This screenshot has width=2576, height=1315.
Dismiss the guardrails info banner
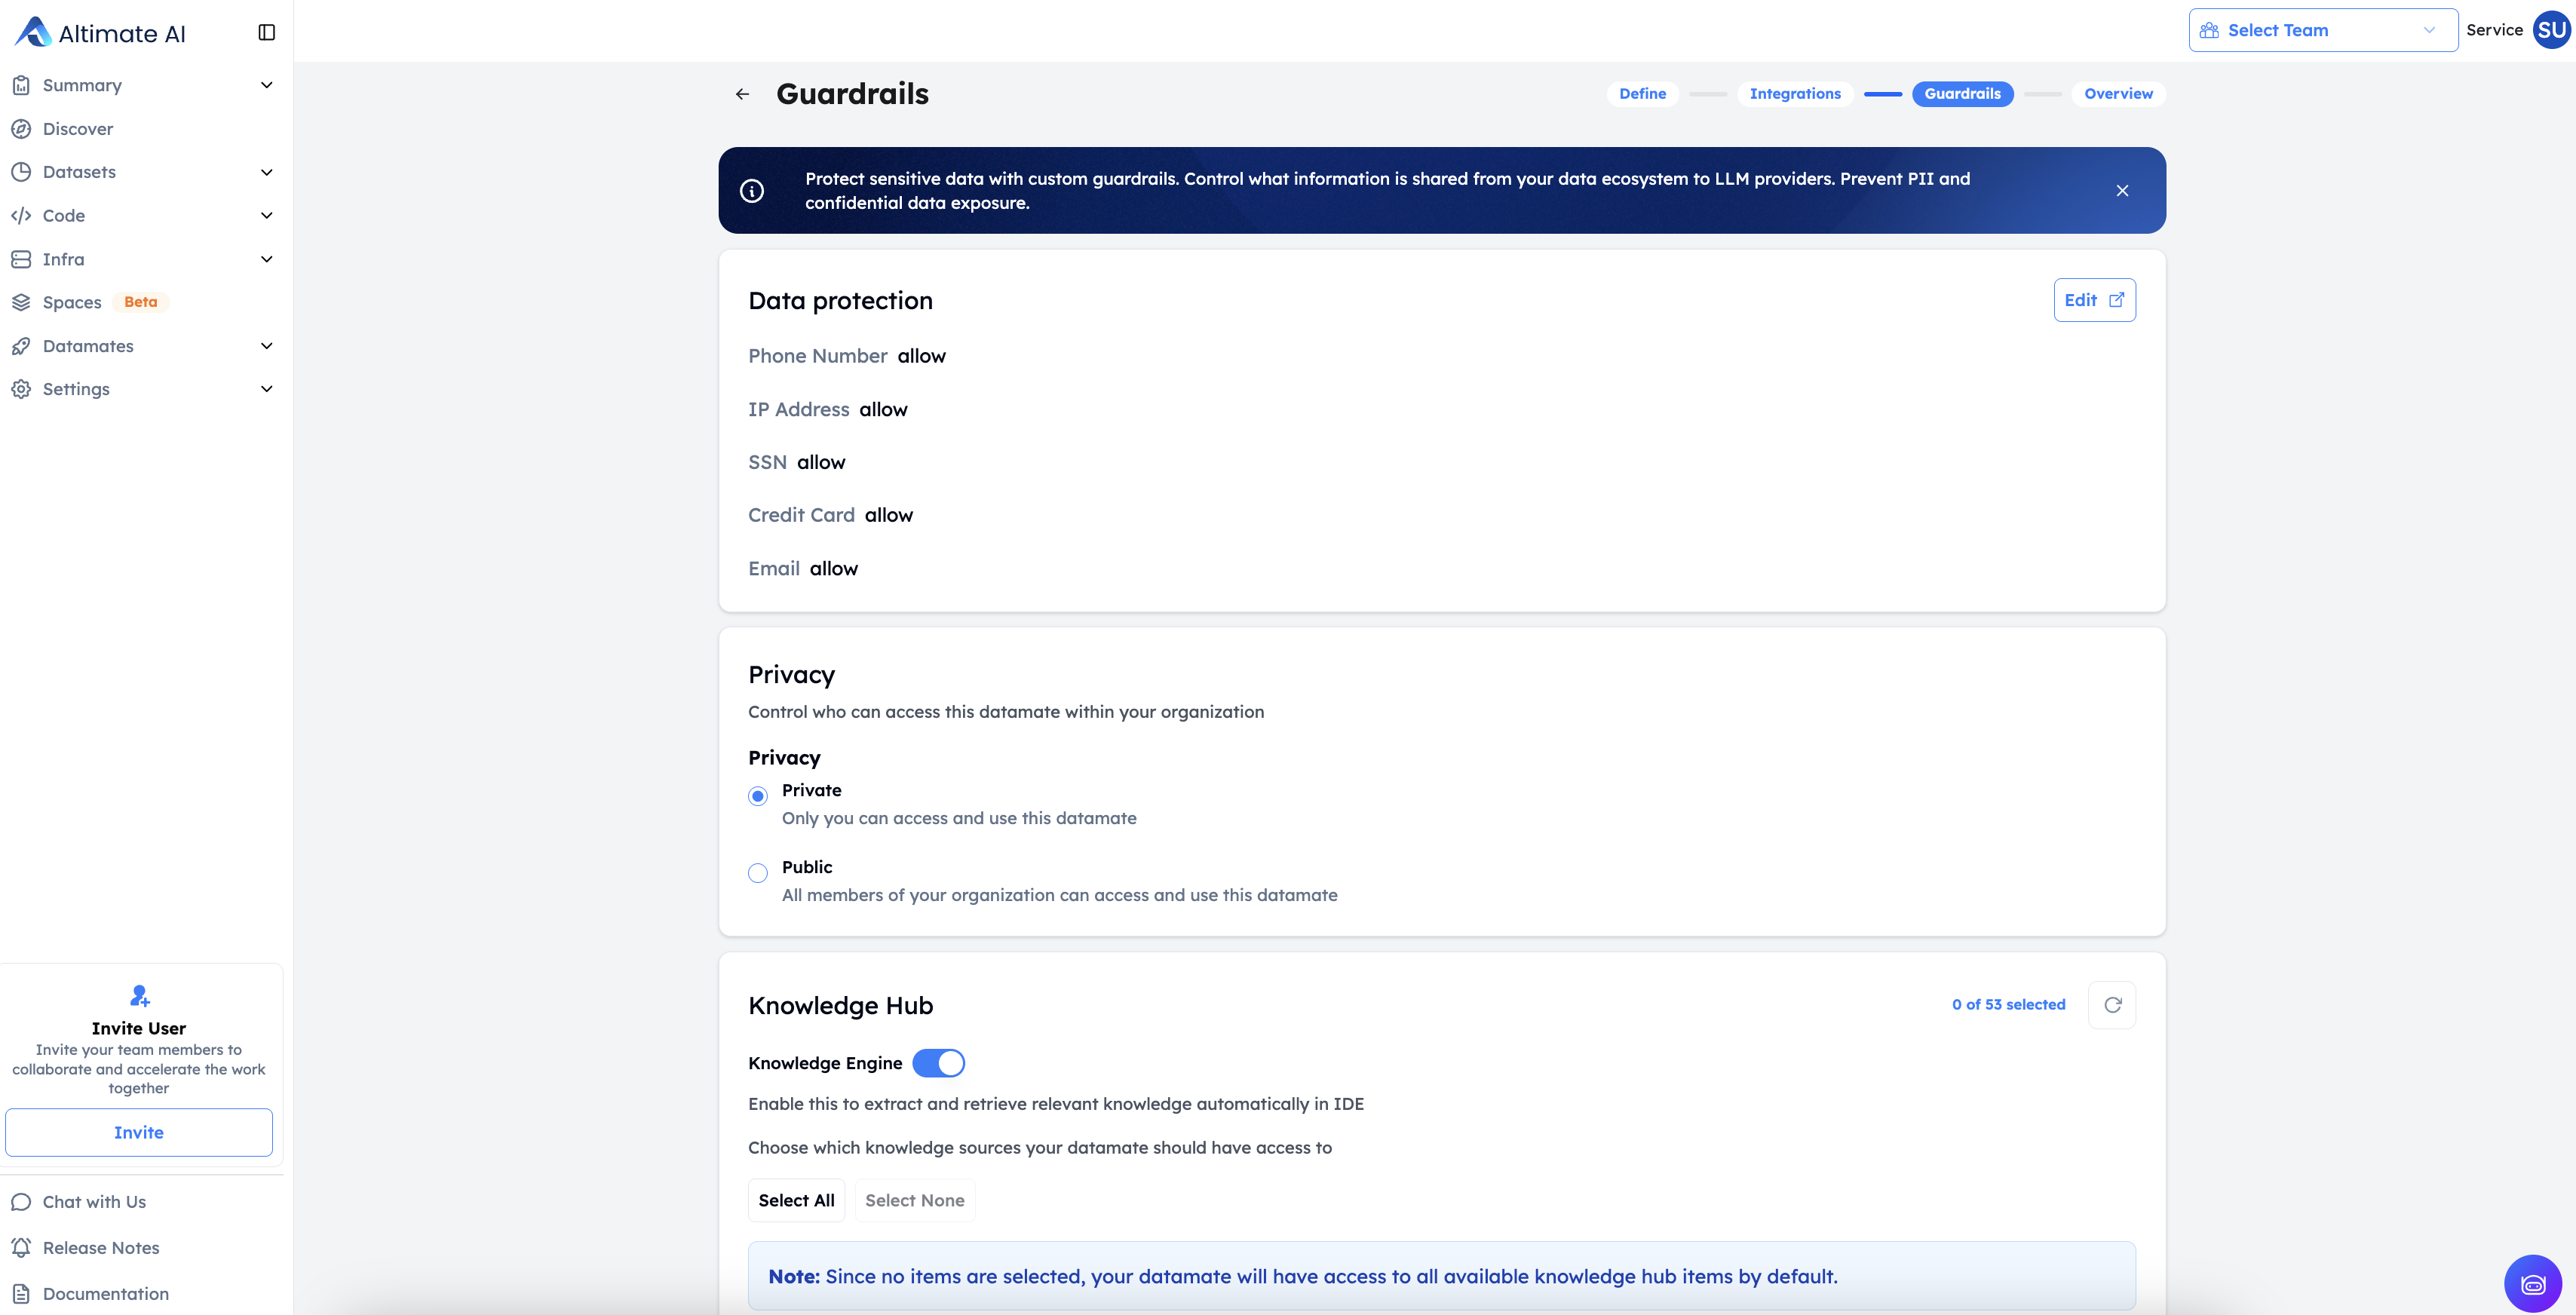[x=2122, y=191]
